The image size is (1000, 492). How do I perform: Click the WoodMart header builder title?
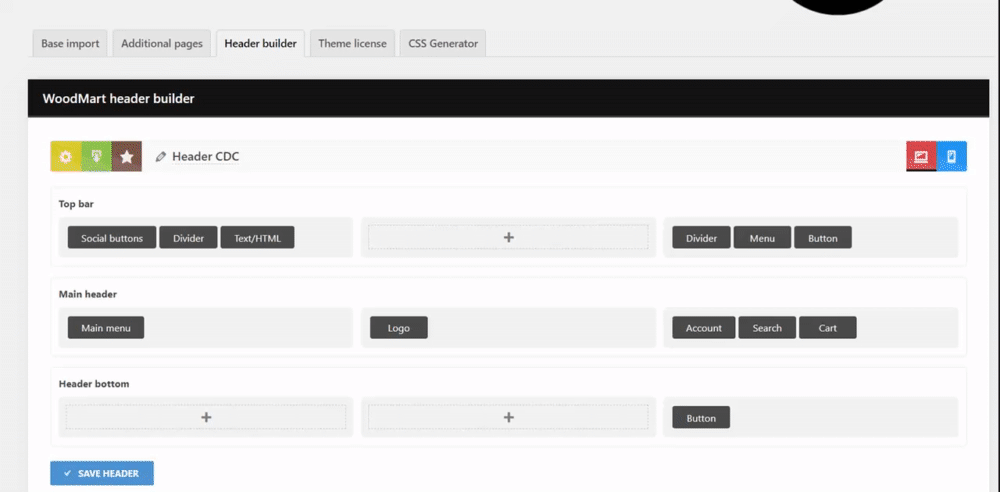pos(119,98)
